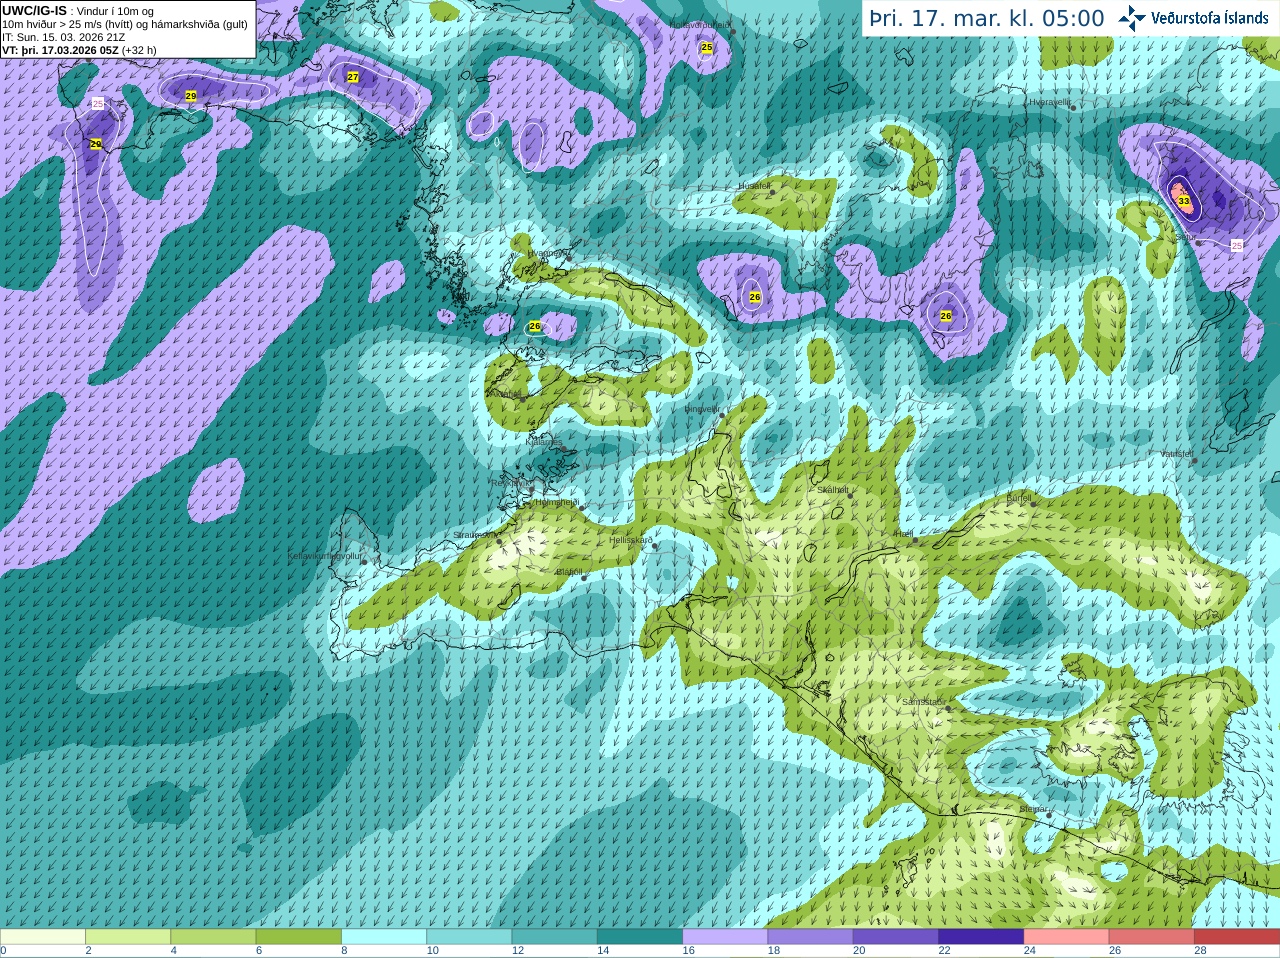The height and width of the screenshot is (958, 1280).
Task: Click the Setur station label
Action: coord(1185,237)
